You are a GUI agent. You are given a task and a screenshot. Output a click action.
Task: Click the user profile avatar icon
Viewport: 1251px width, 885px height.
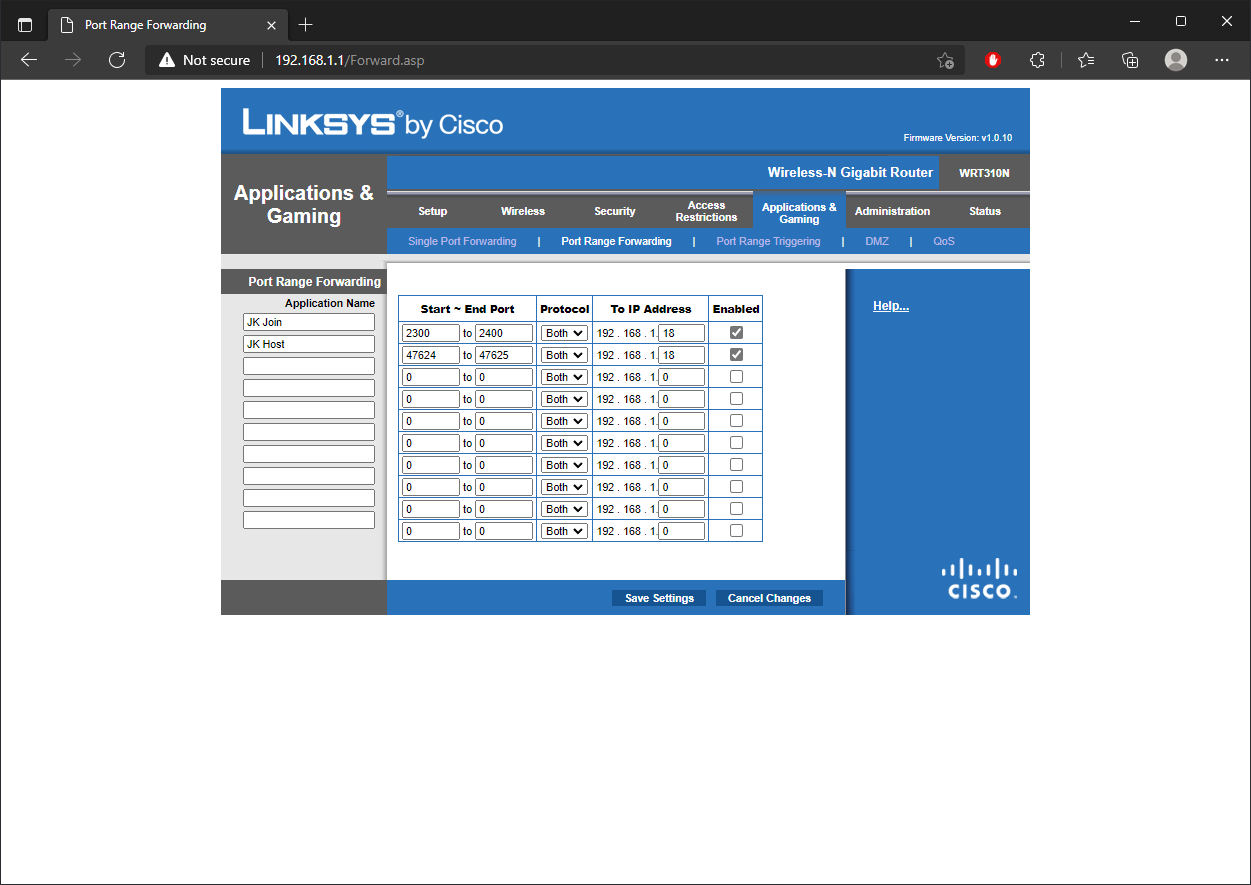pyautogui.click(x=1176, y=60)
